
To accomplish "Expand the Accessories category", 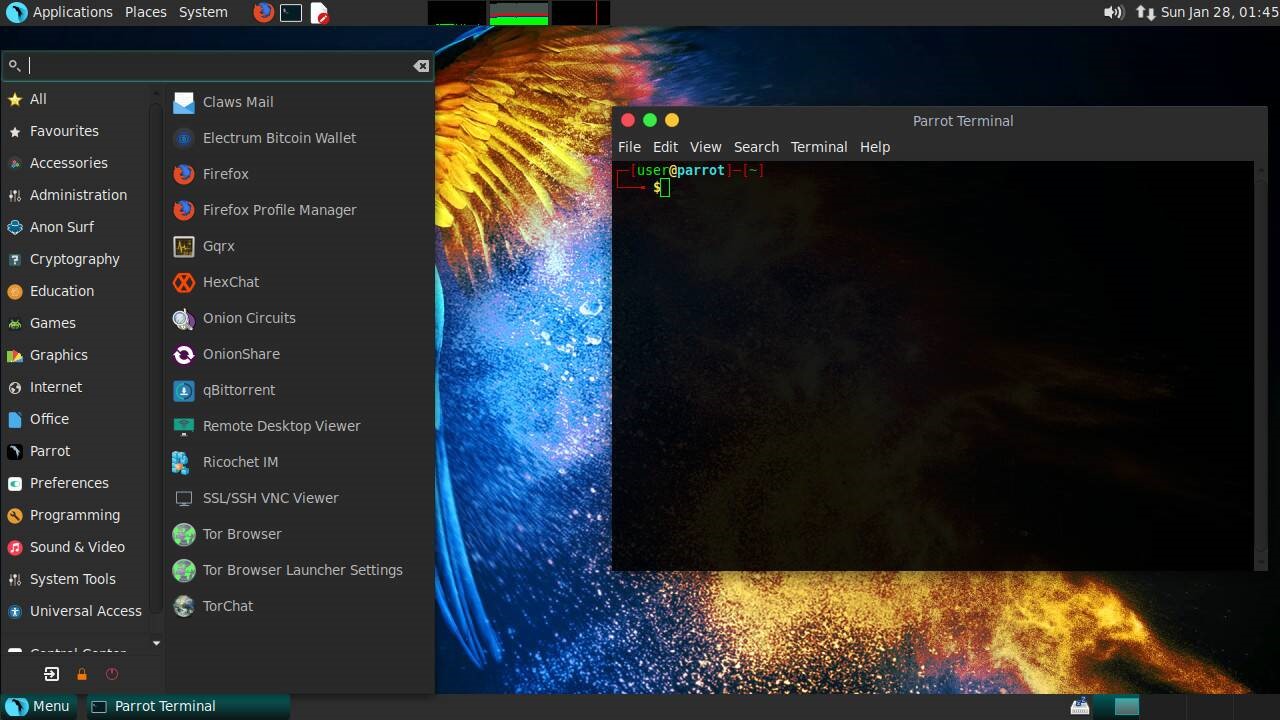I will (68, 163).
